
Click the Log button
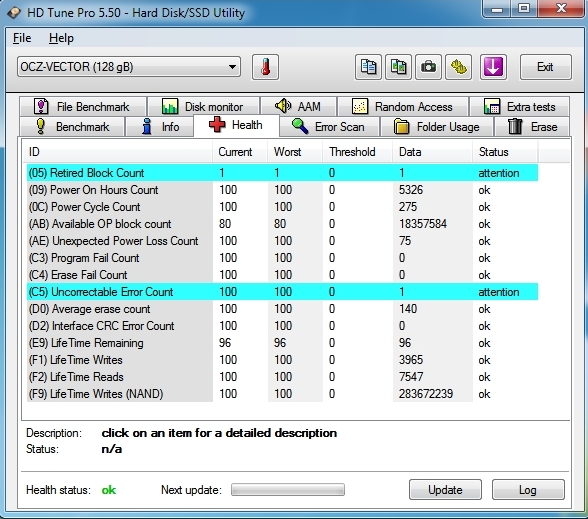coord(528,489)
